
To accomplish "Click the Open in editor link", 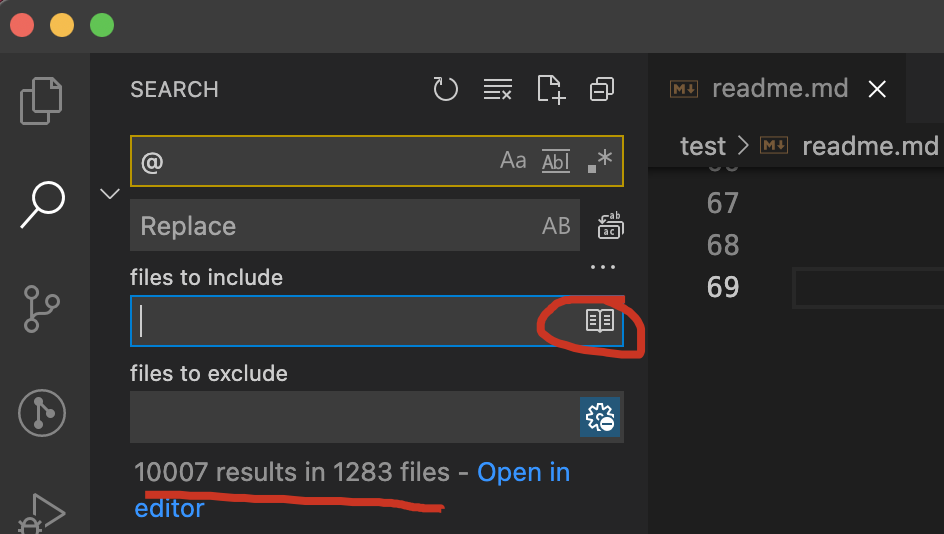I will tap(352, 490).
